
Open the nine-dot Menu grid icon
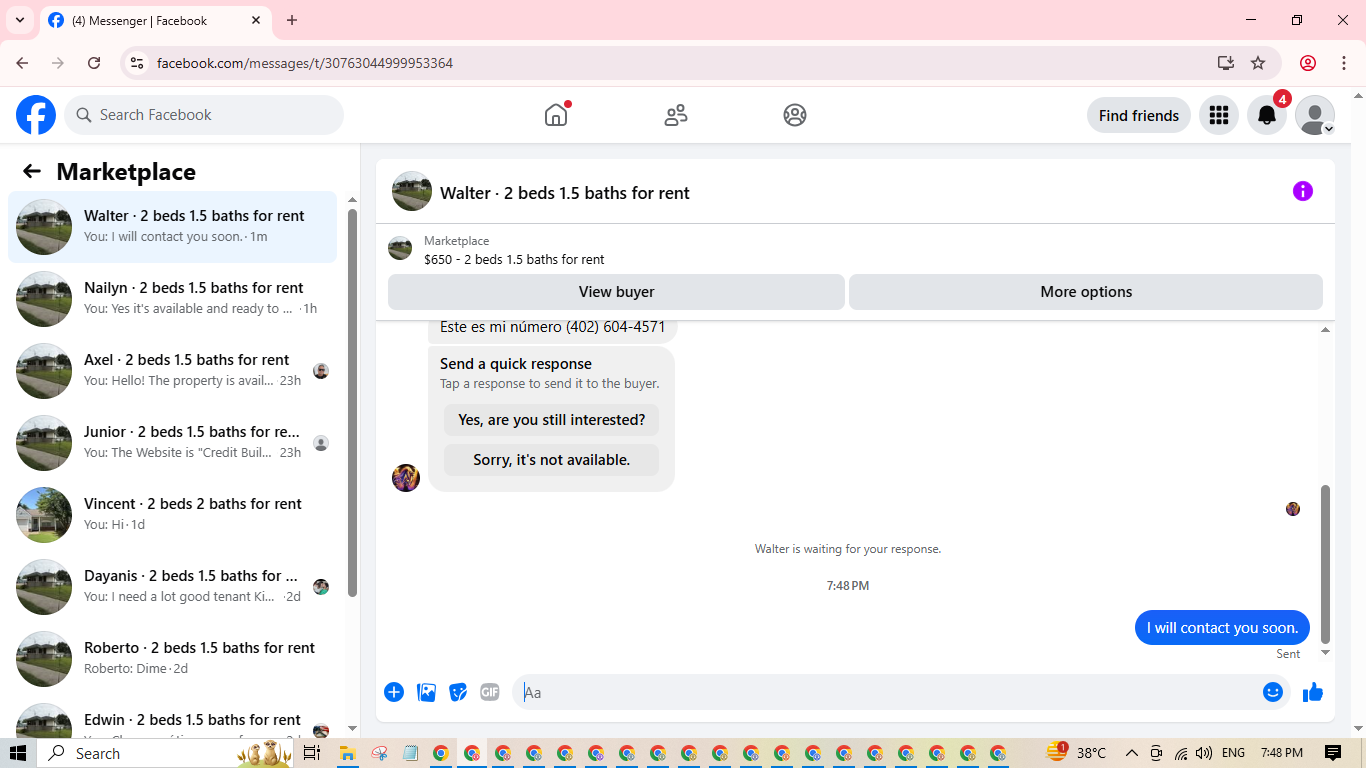click(1218, 115)
